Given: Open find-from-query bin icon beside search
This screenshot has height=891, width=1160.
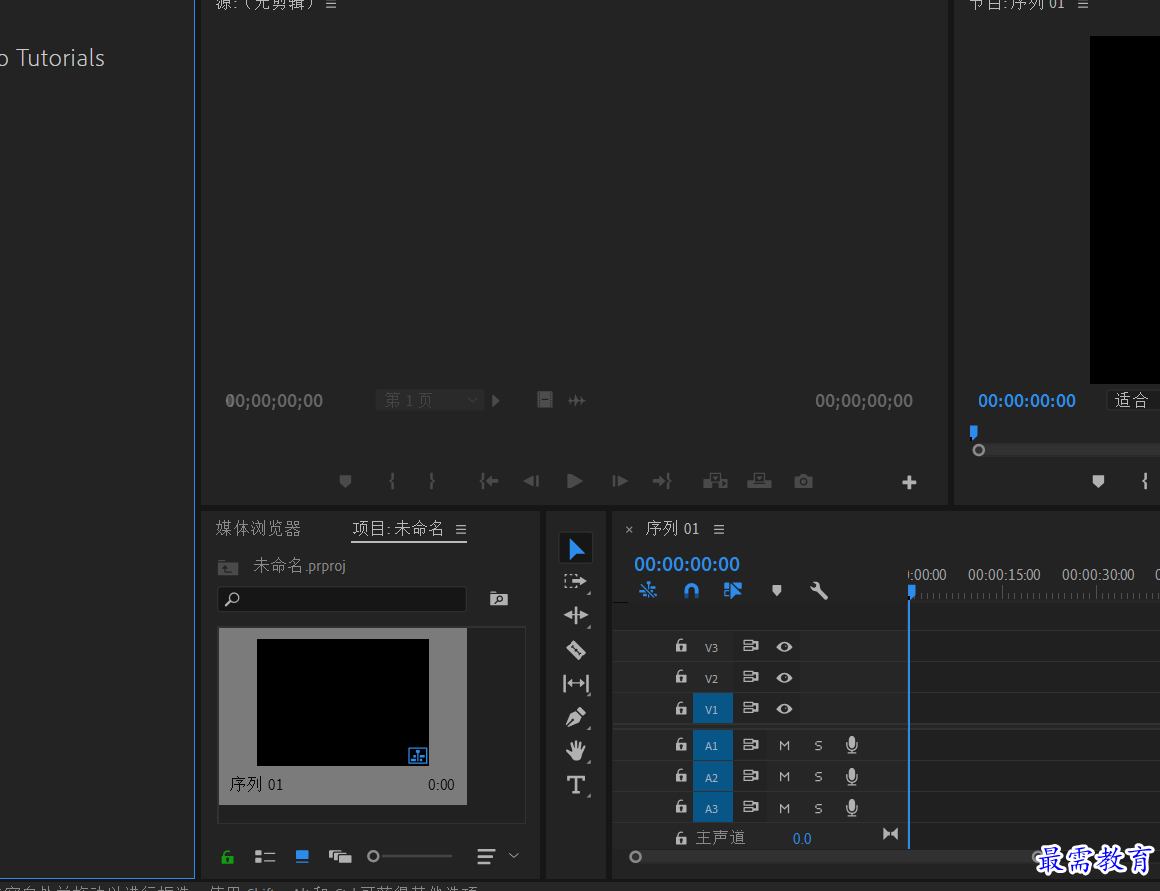Looking at the screenshot, I should point(499,599).
